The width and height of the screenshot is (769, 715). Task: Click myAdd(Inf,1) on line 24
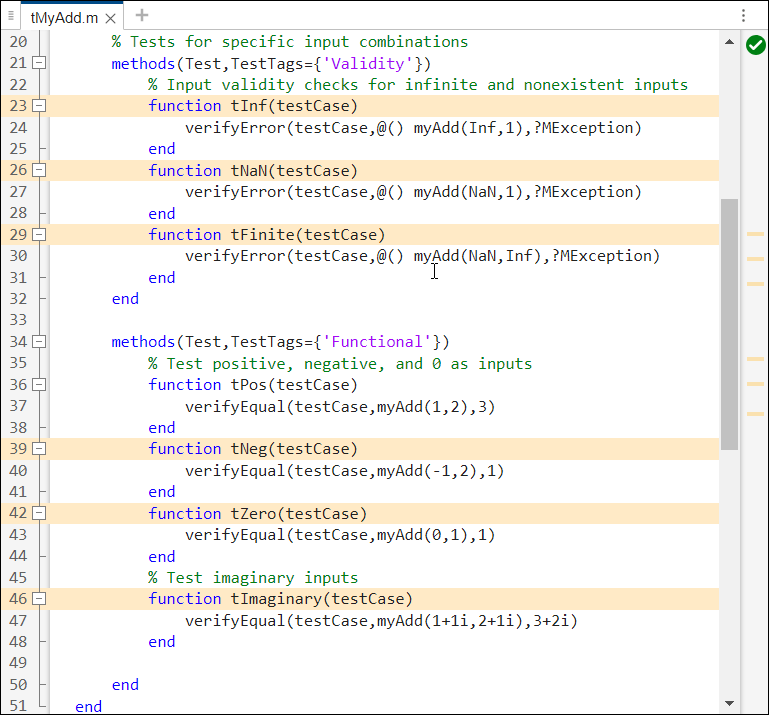[469, 128]
